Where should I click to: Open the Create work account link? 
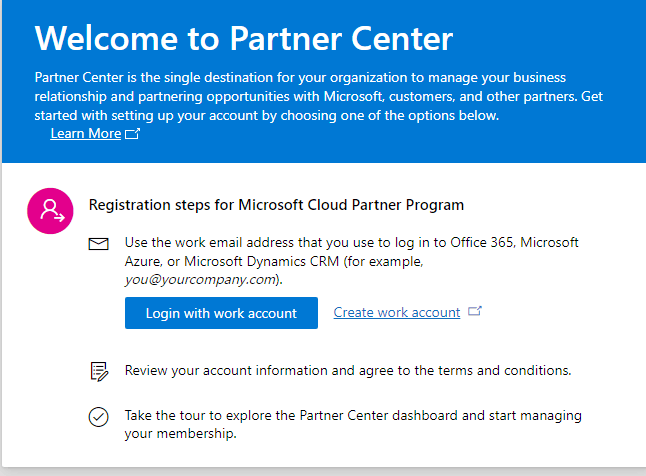pyautogui.click(x=397, y=312)
